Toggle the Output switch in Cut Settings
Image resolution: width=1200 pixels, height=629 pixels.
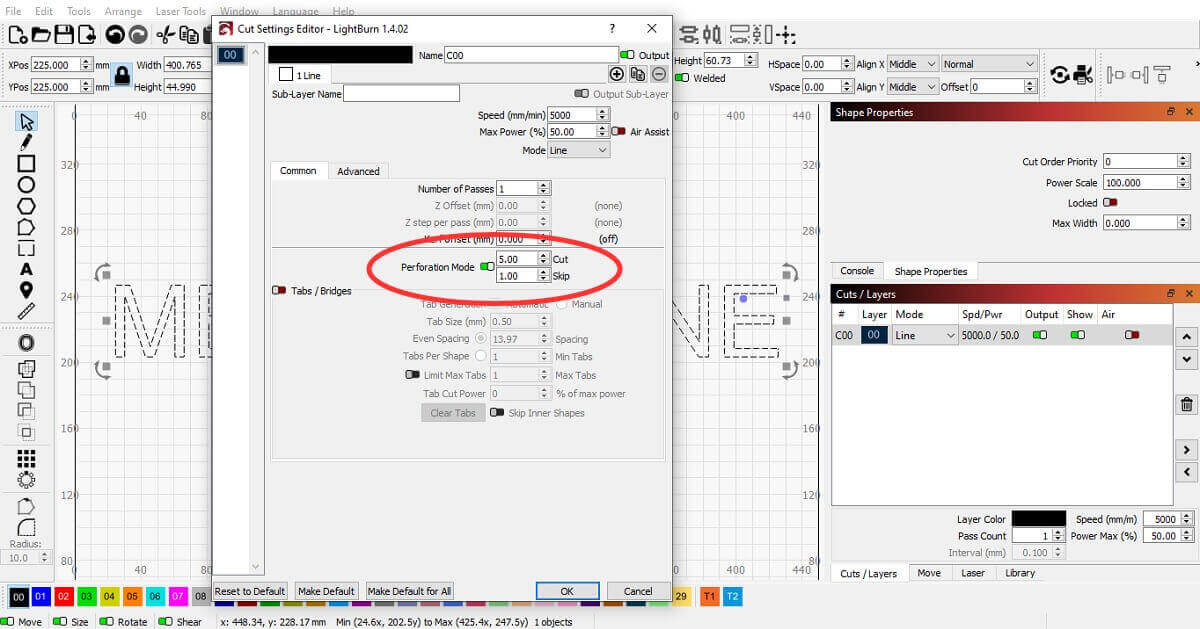tap(627, 55)
